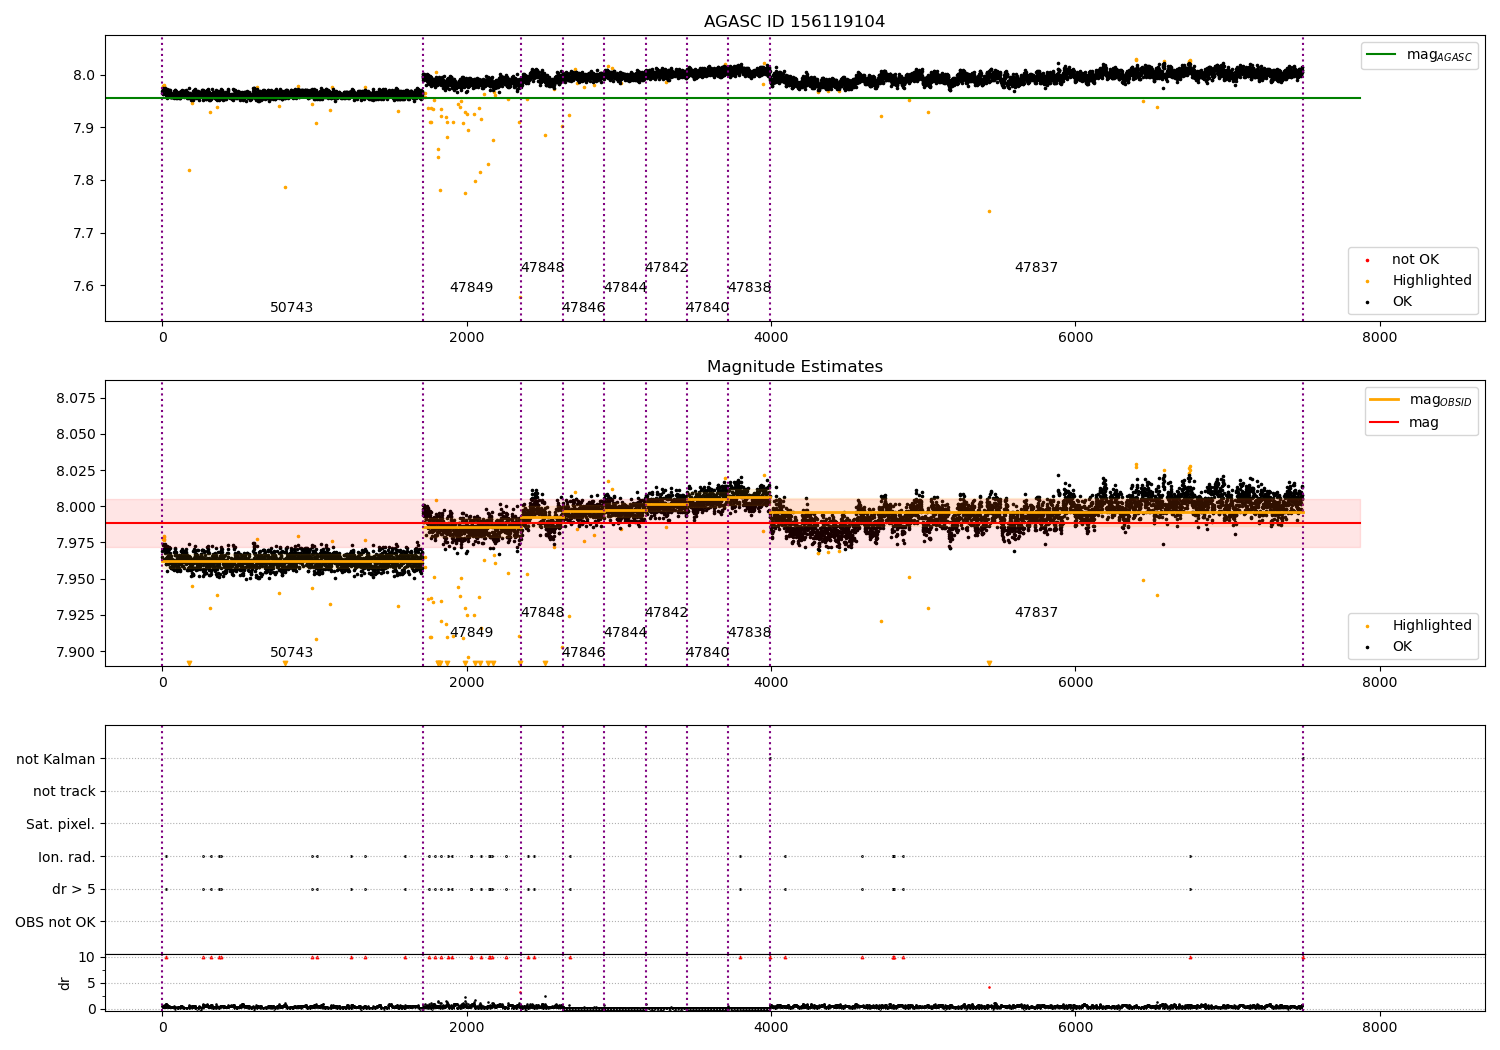Click the 7.7 y-axis tick label
This screenshot has height=1050, width=1500.
[x=82, y=234]
